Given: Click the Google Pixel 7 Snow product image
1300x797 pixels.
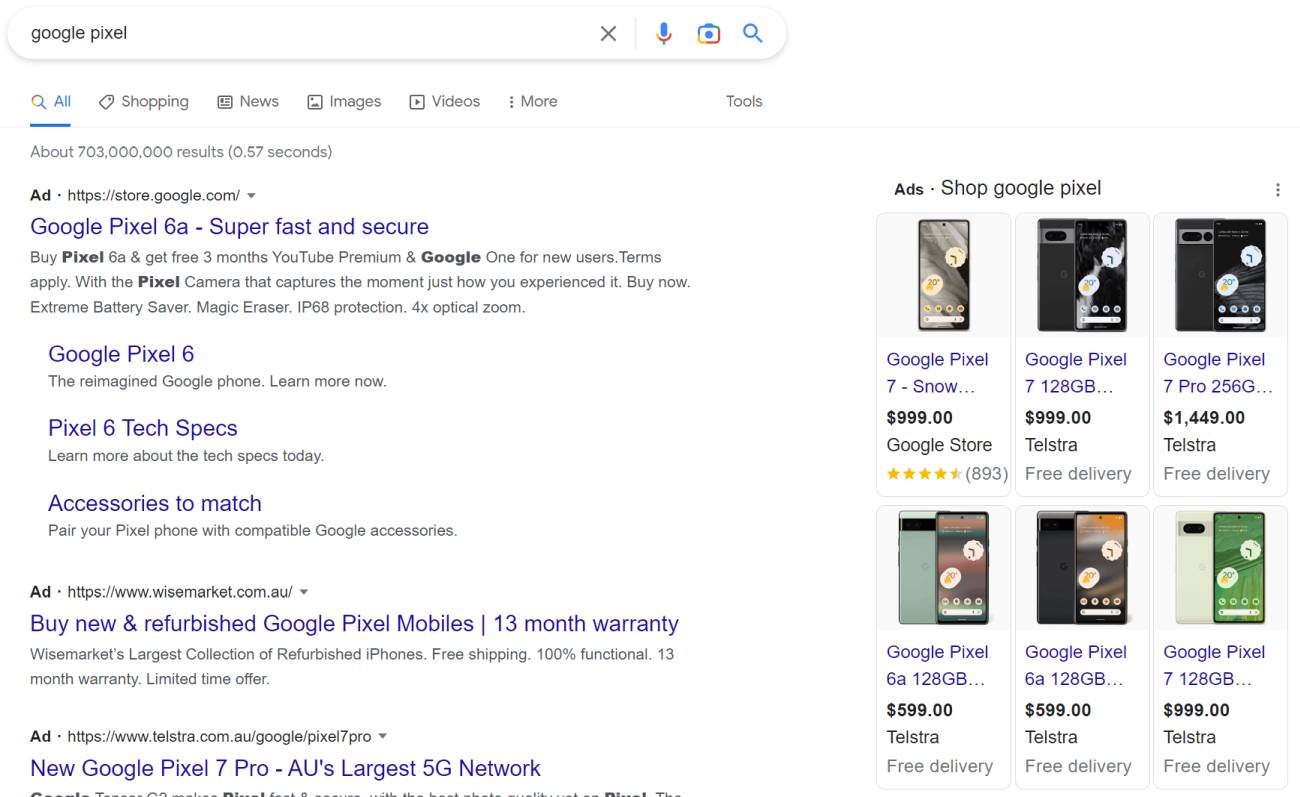Looking at the screenshot, I should [x=943, y=275].
